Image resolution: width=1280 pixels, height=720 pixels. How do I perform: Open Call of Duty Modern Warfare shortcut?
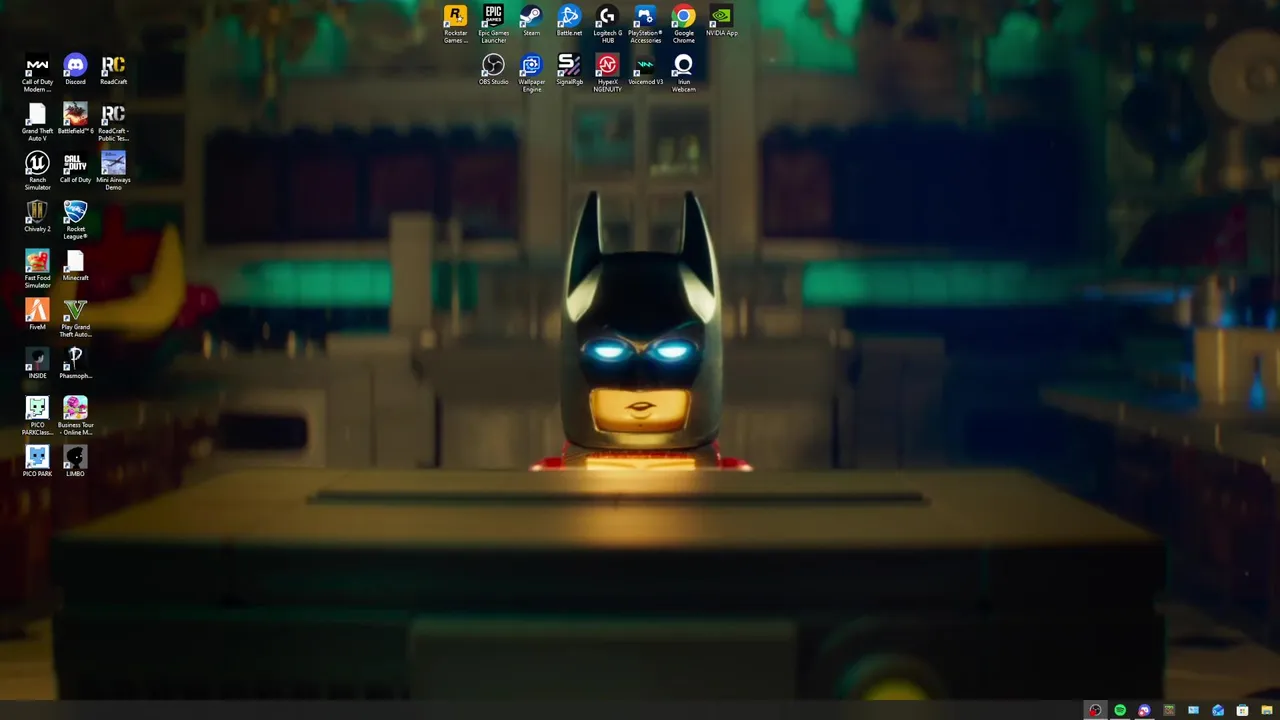37,73
